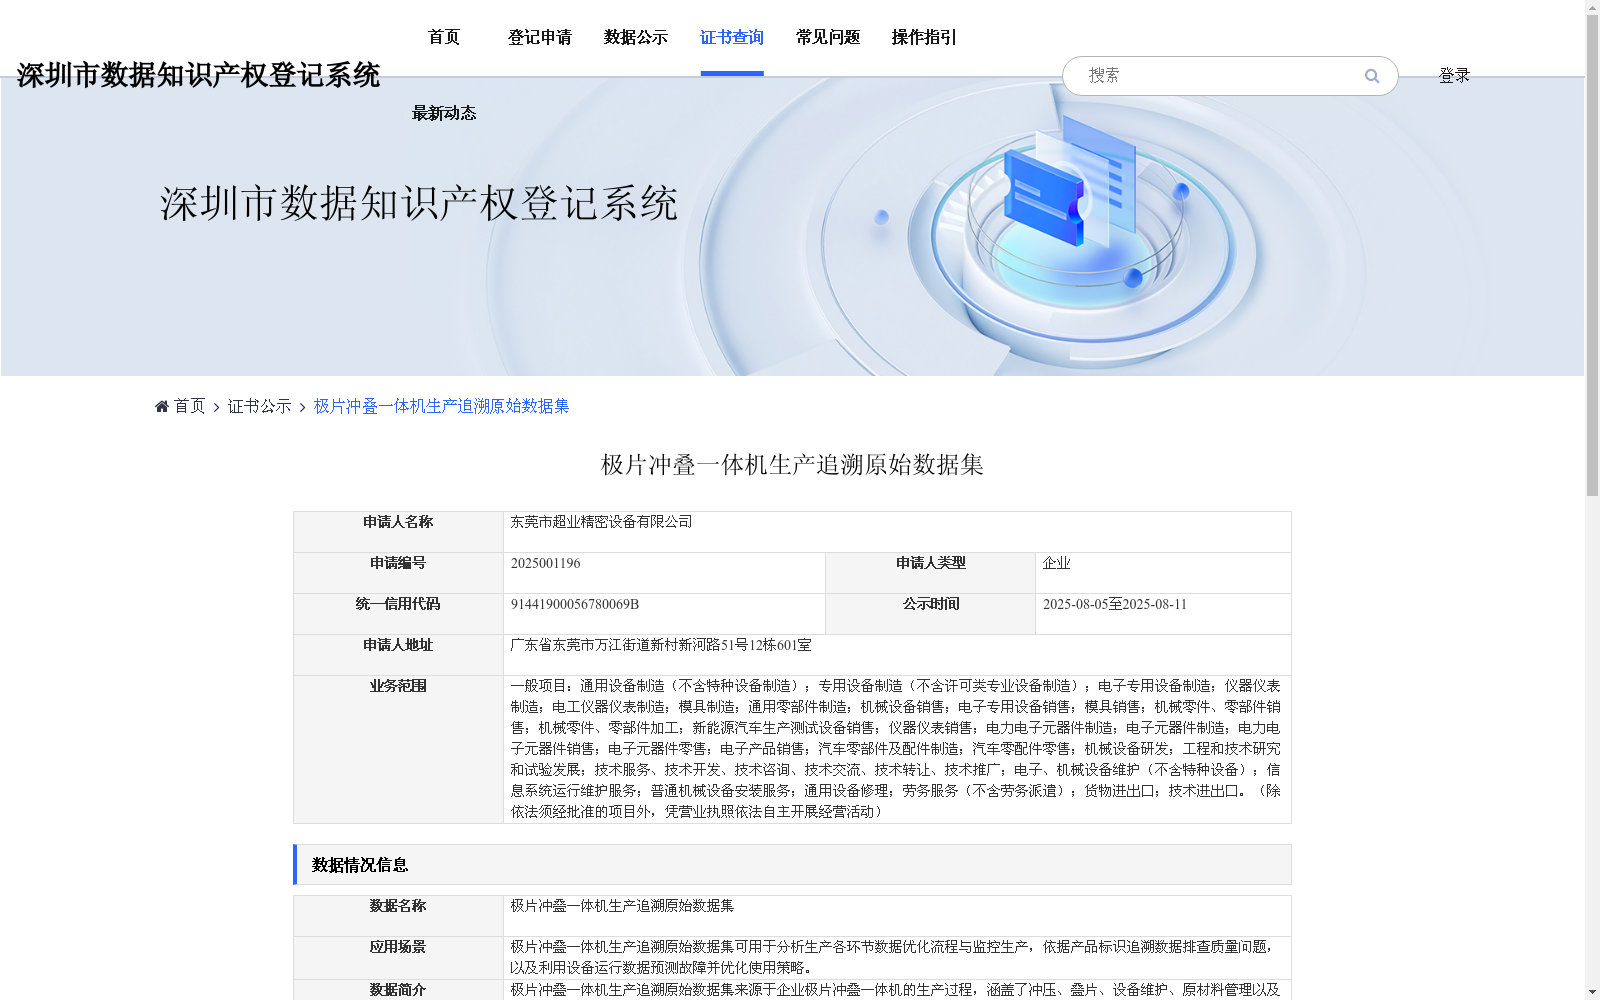Click the 申请人地址 label cell
The image size is (1600, 1000).
pos(398,655)
